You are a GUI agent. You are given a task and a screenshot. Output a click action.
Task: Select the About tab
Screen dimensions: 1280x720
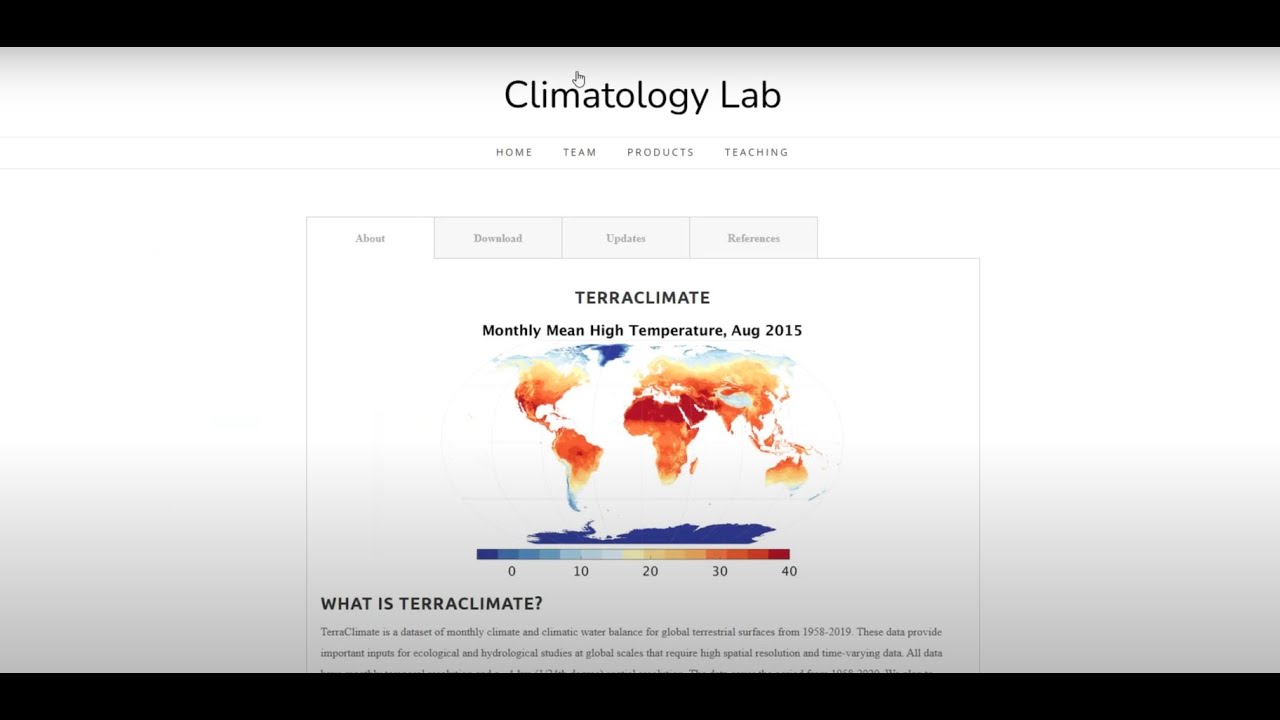coord(370,238)
